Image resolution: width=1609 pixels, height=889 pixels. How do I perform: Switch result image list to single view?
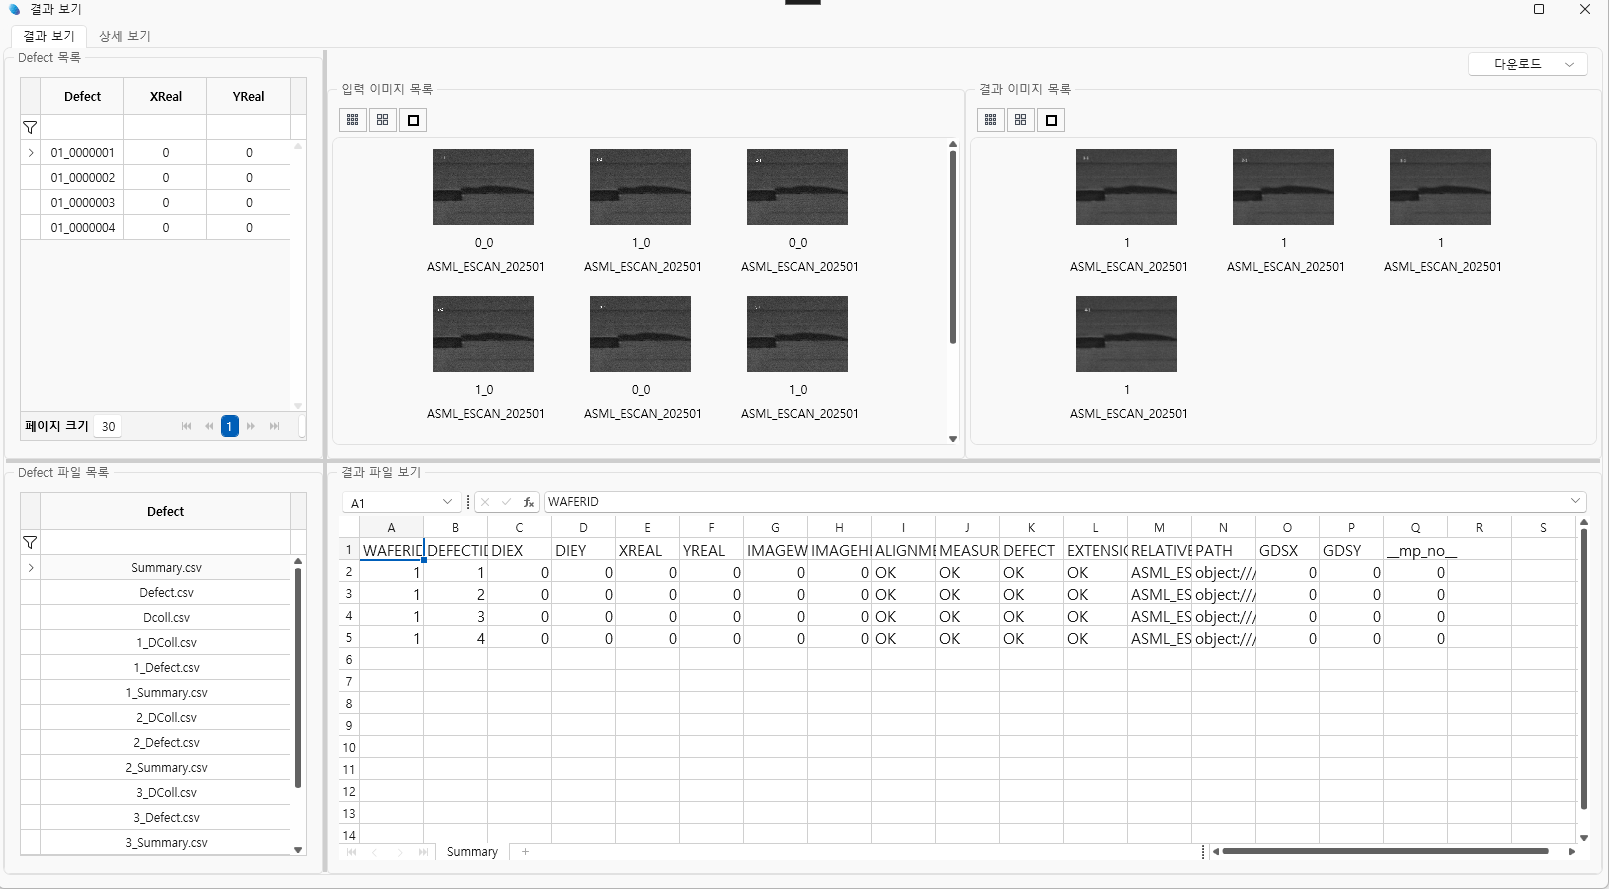point(1051,120)
